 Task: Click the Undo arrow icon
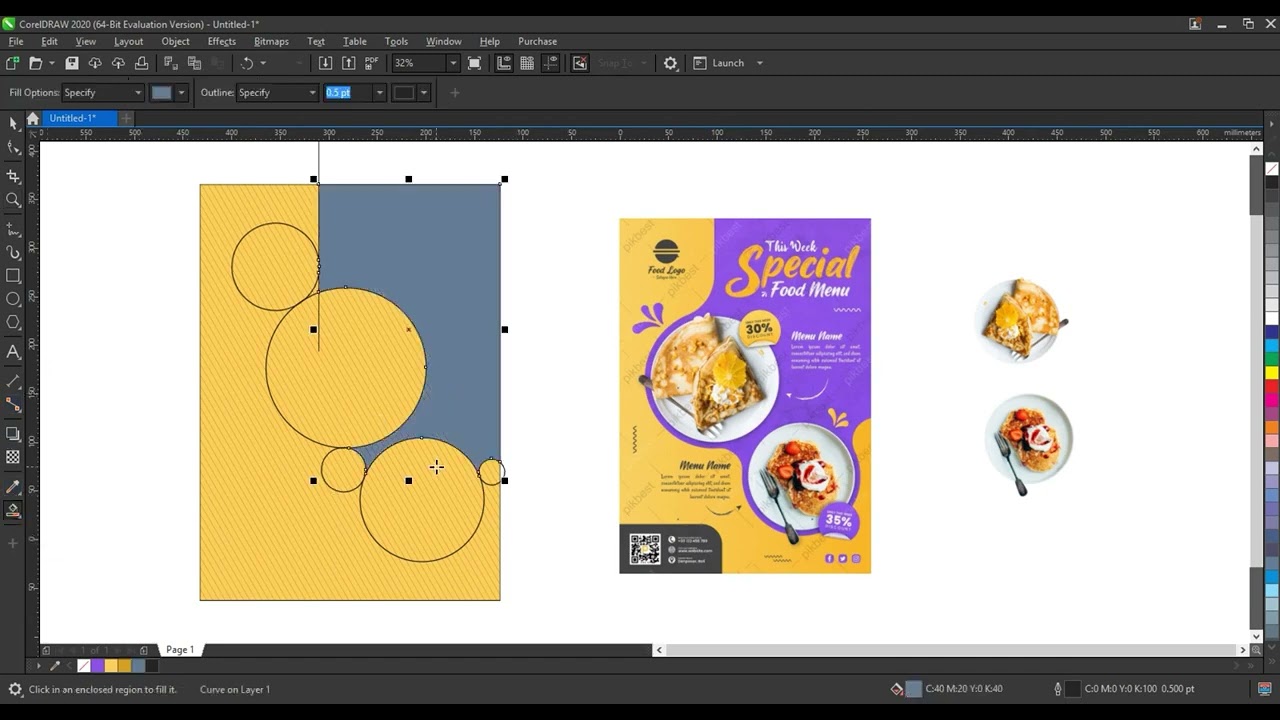(x=247, y=63)
